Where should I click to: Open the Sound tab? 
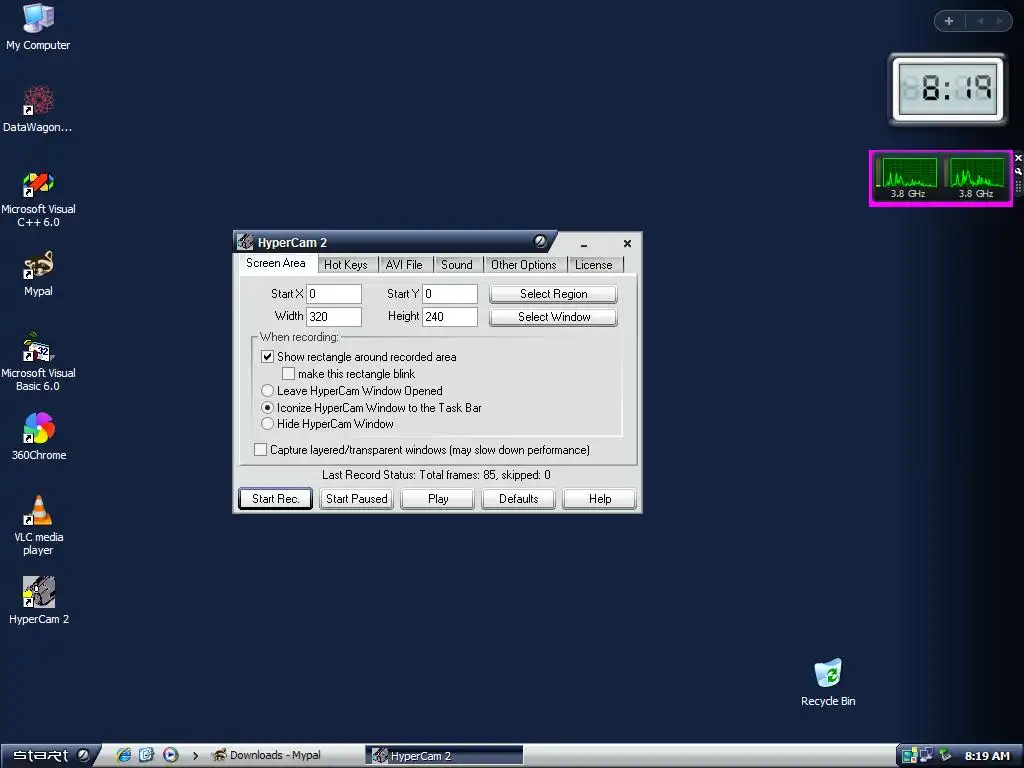coord(456,264)
